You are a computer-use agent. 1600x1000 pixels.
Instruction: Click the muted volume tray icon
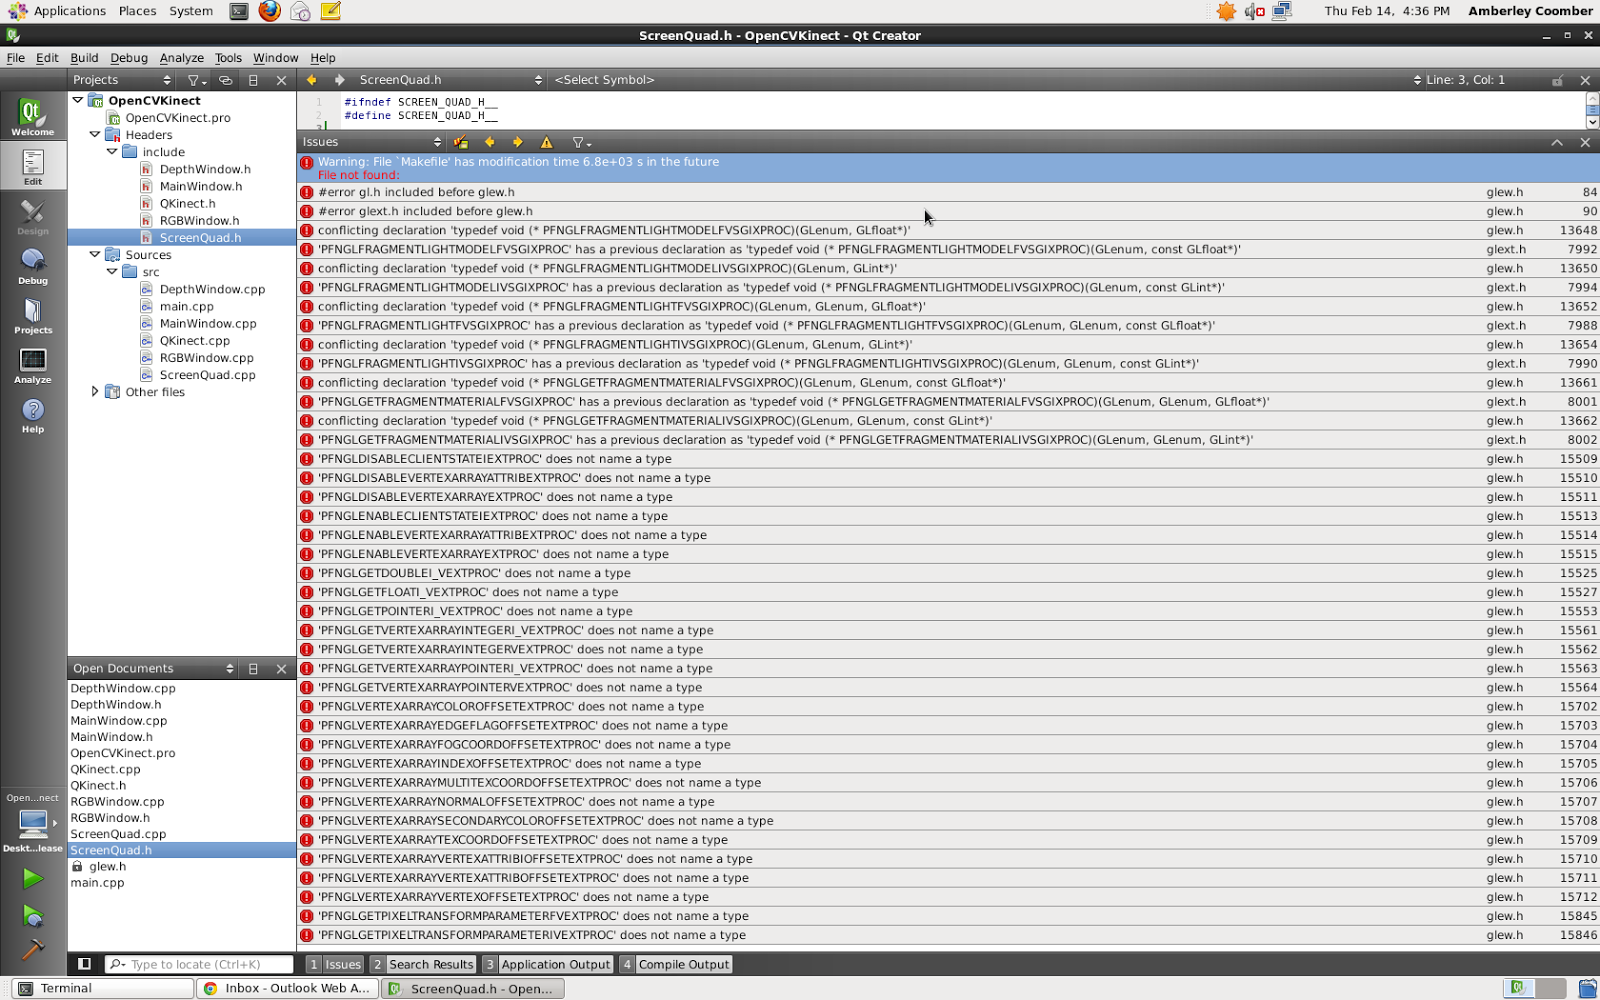point(1254,11)
